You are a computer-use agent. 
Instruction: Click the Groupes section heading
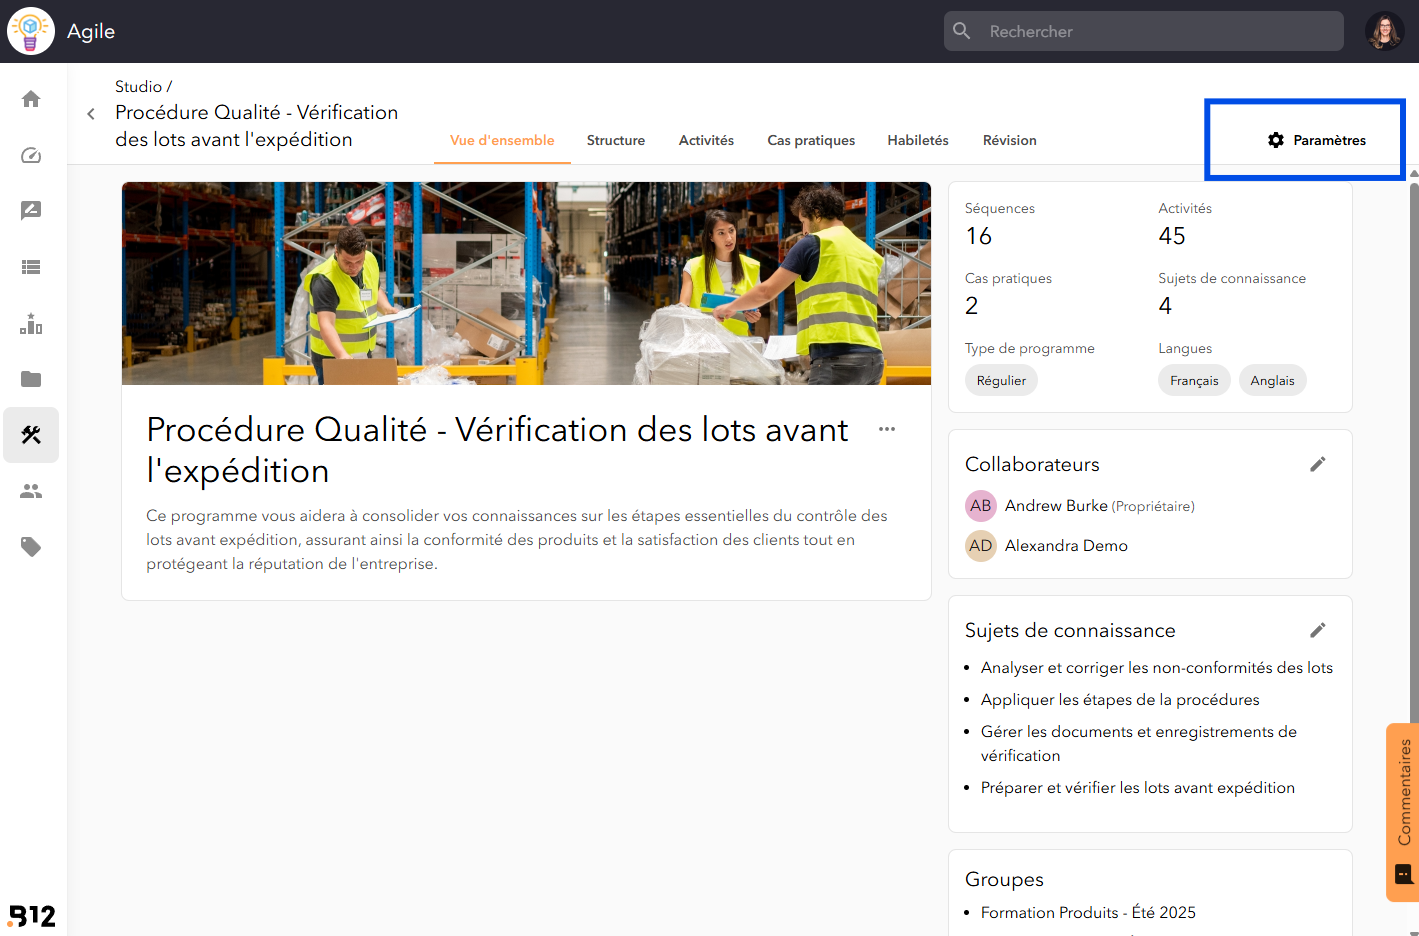coord(1004,879)
